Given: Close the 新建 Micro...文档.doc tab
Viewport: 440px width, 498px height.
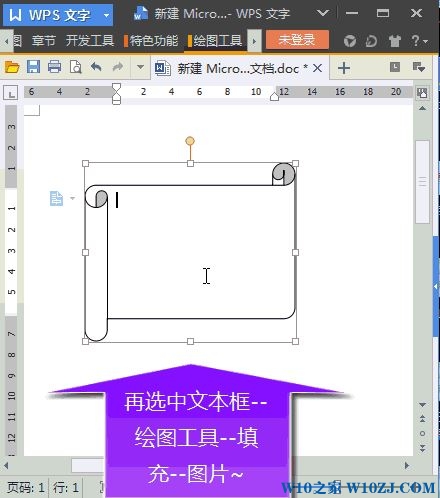Looking at the screenshot, I should [x=318, y=69].
